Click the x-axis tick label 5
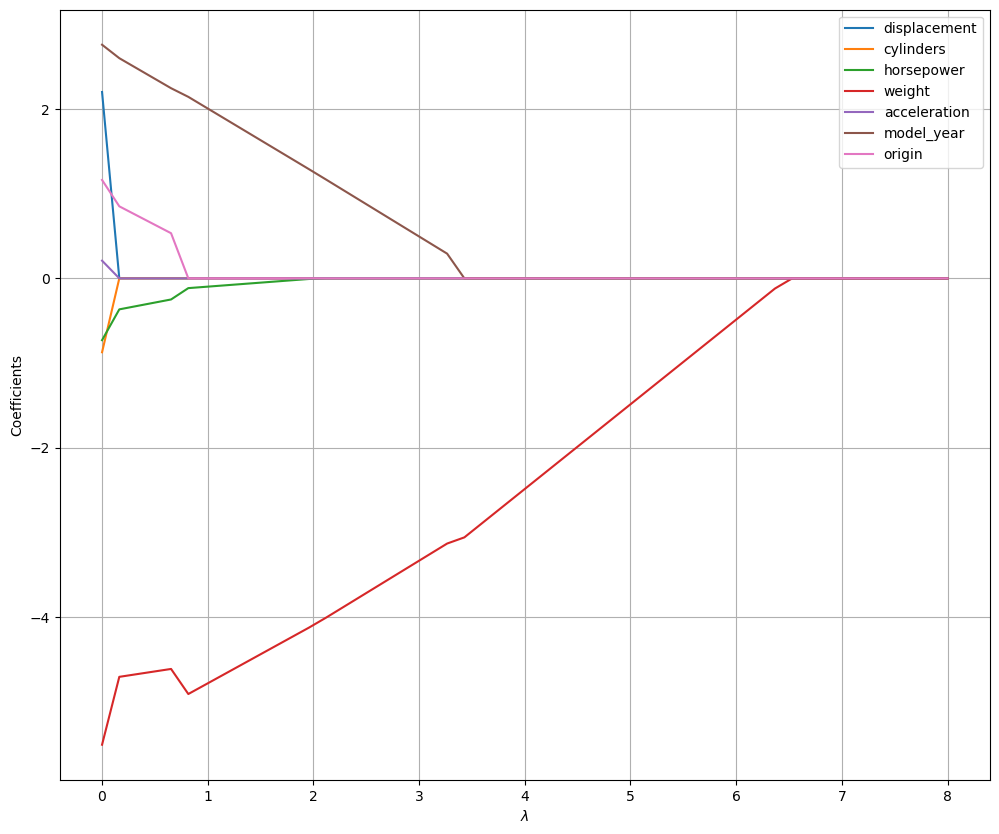Screen dimensions: 999x834 [630, 797]
